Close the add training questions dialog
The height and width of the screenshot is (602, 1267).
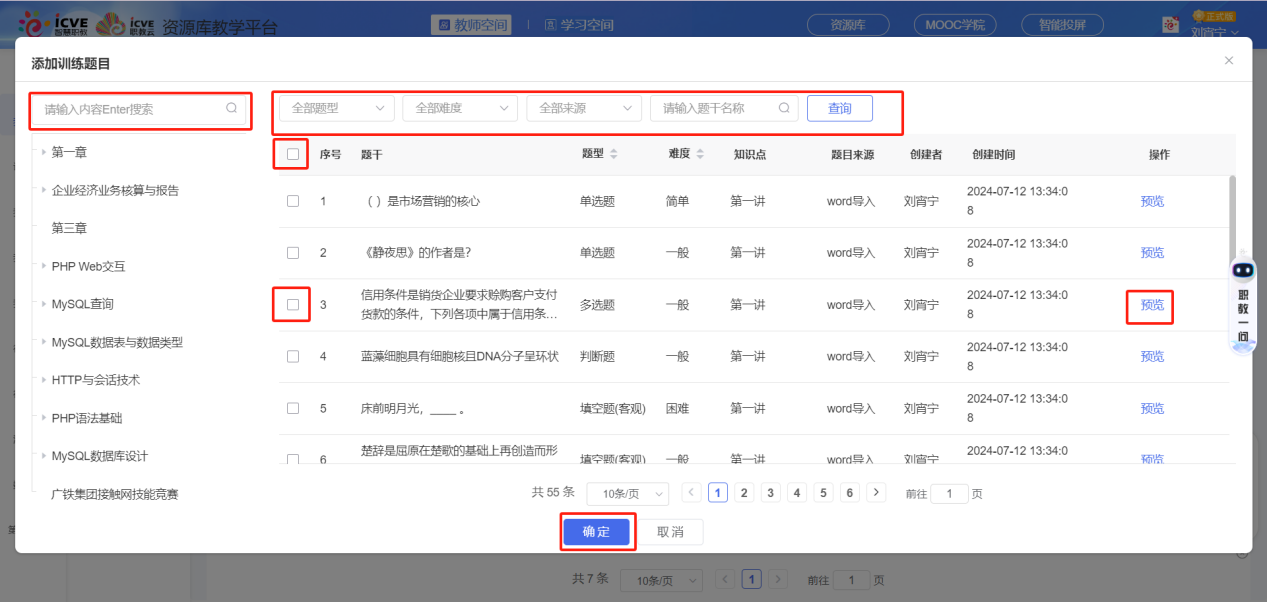1229,61
